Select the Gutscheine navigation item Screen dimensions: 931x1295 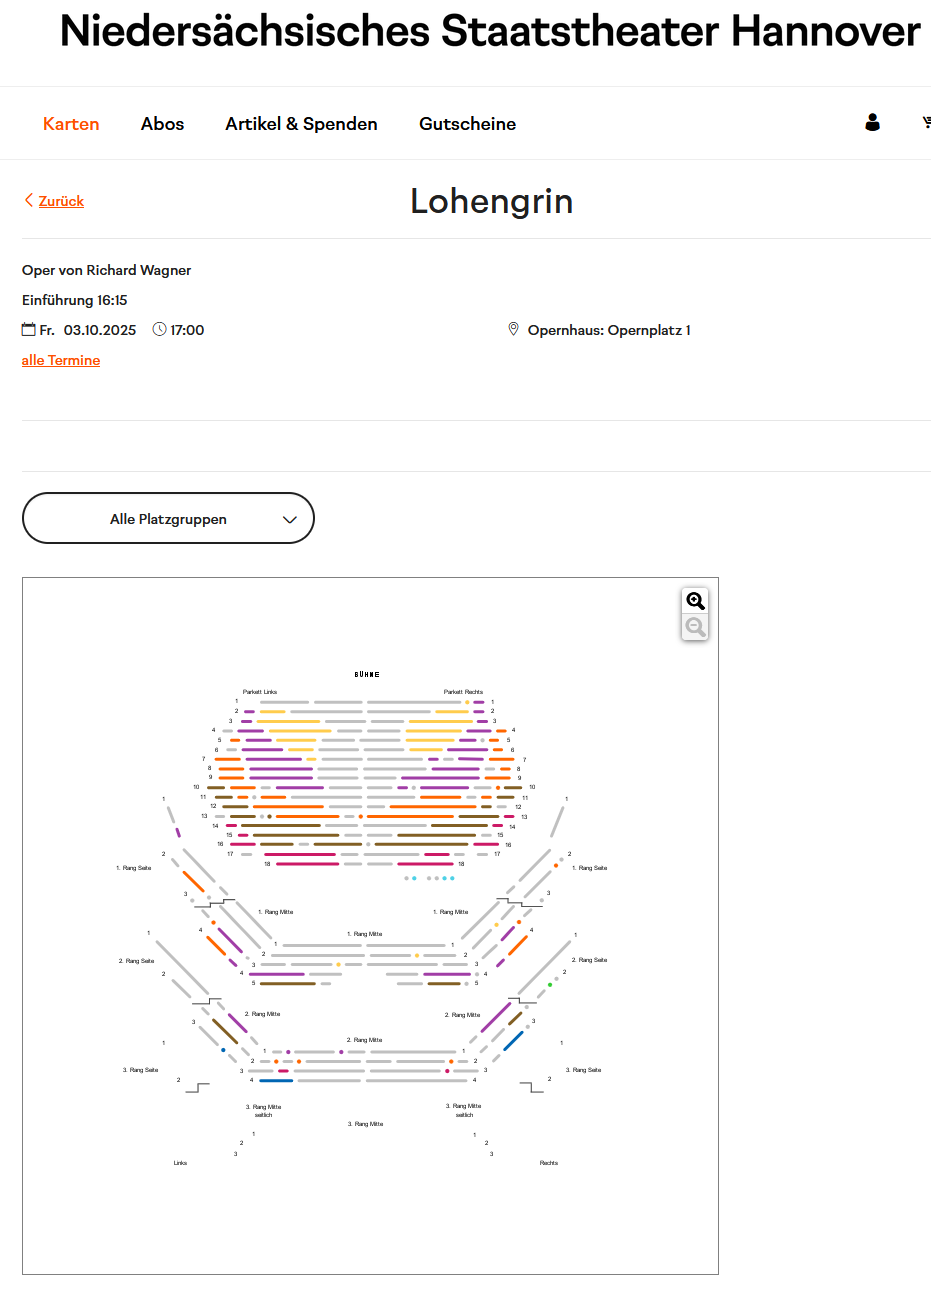pyautogui.click(x=467, y=124)
